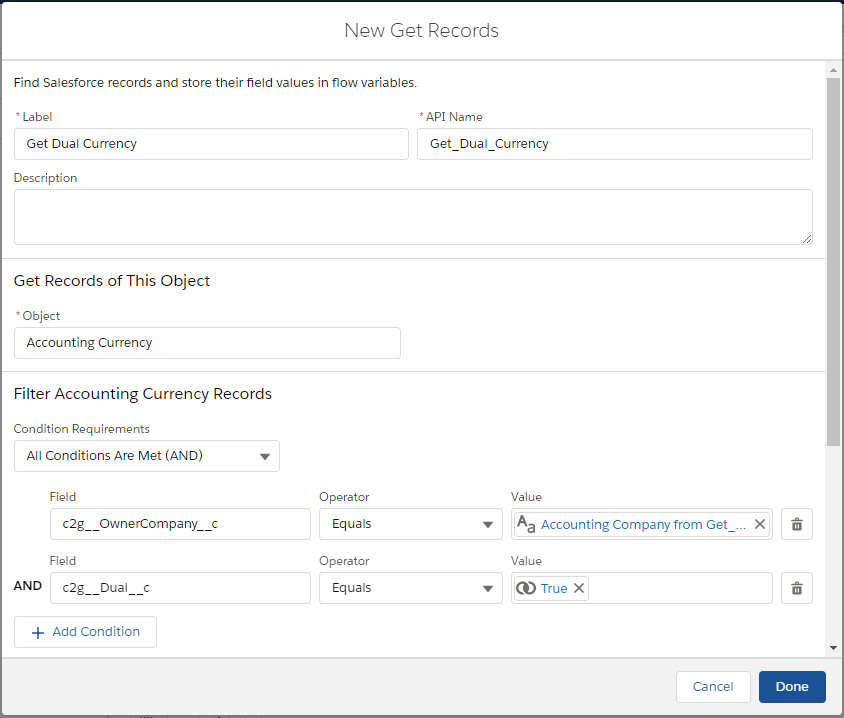The image size is (844, 718).
Task: Cancel the New Get Records dialog
Action: (x=713, y=687)
